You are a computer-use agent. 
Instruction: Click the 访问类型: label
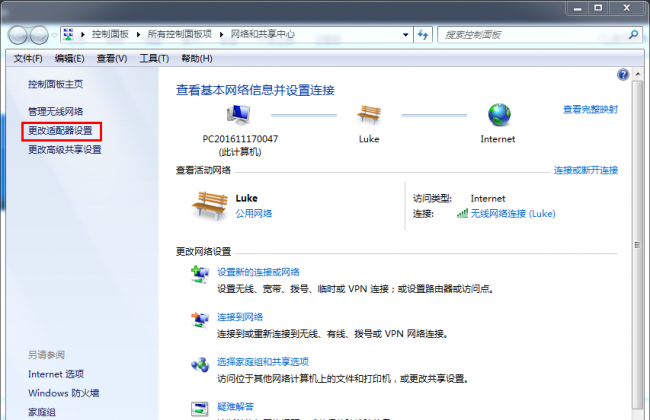432,199
